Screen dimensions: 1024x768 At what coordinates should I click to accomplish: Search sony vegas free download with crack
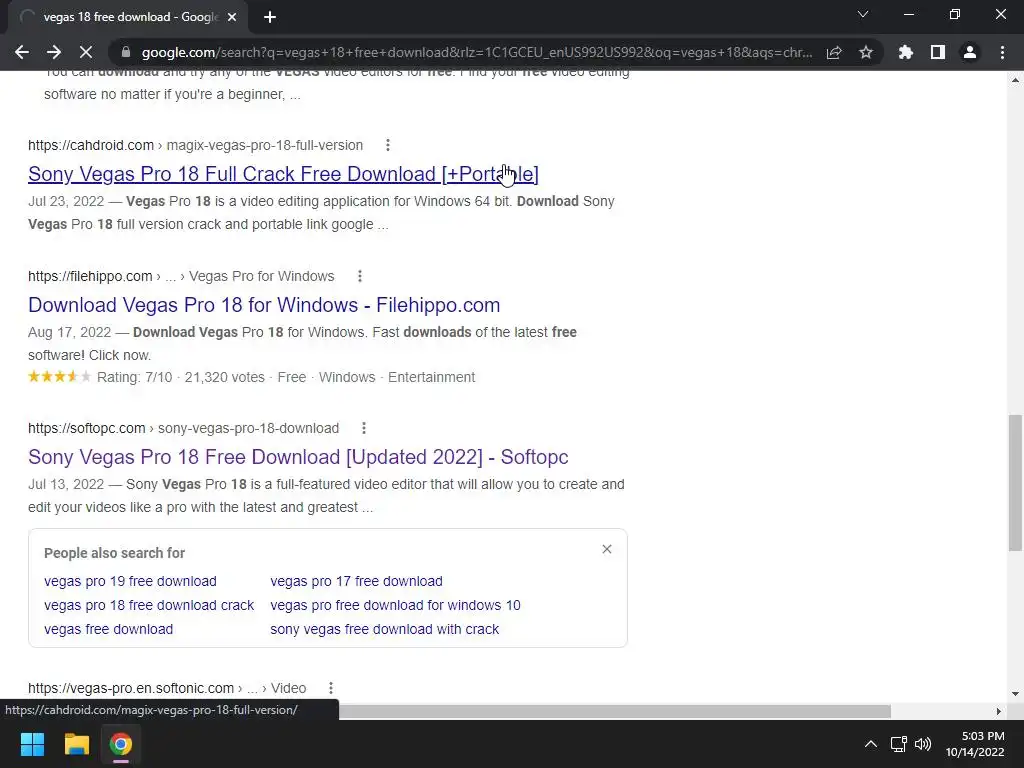384,630
